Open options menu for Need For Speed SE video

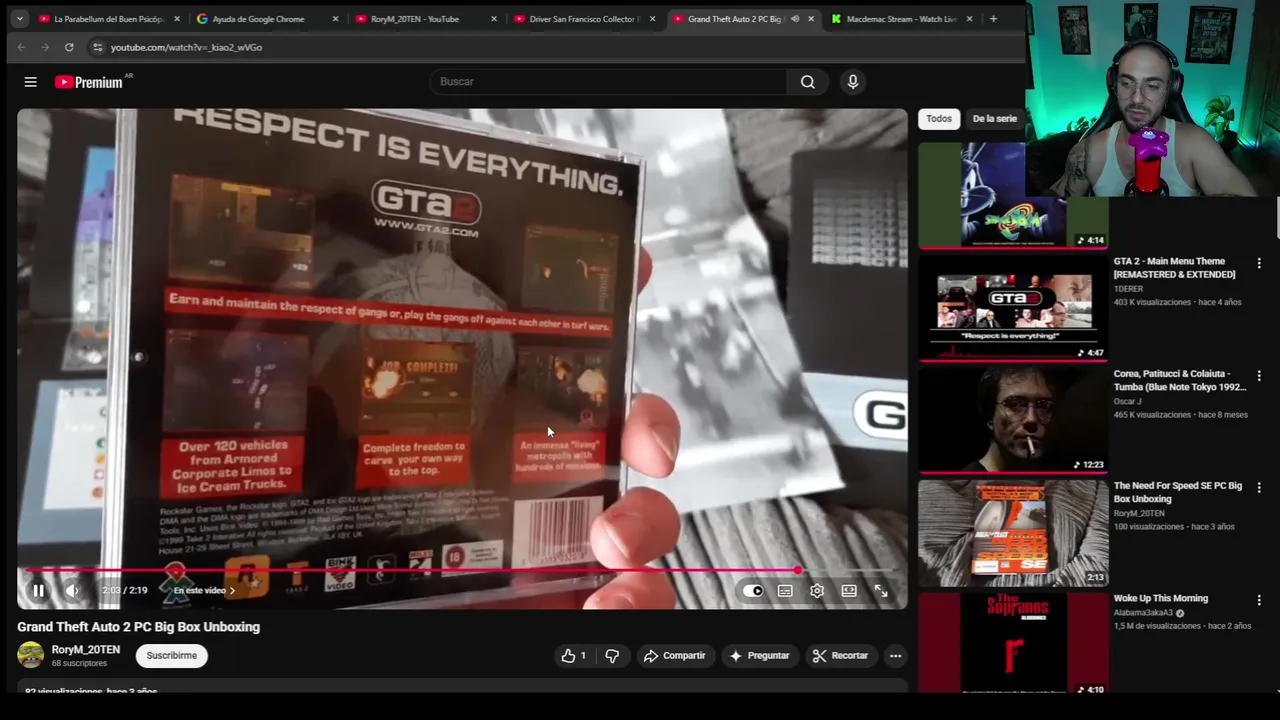point(1259,488)
